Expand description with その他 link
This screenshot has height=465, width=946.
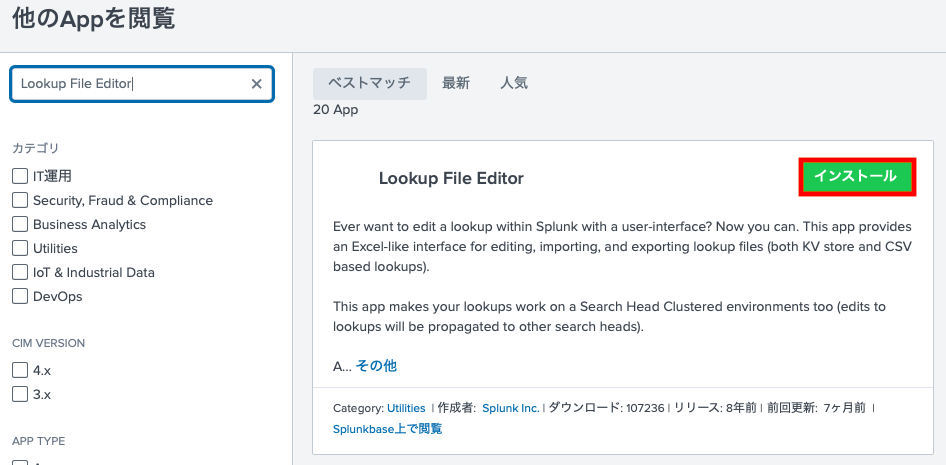pyautogui.click(x=376, y=366)
